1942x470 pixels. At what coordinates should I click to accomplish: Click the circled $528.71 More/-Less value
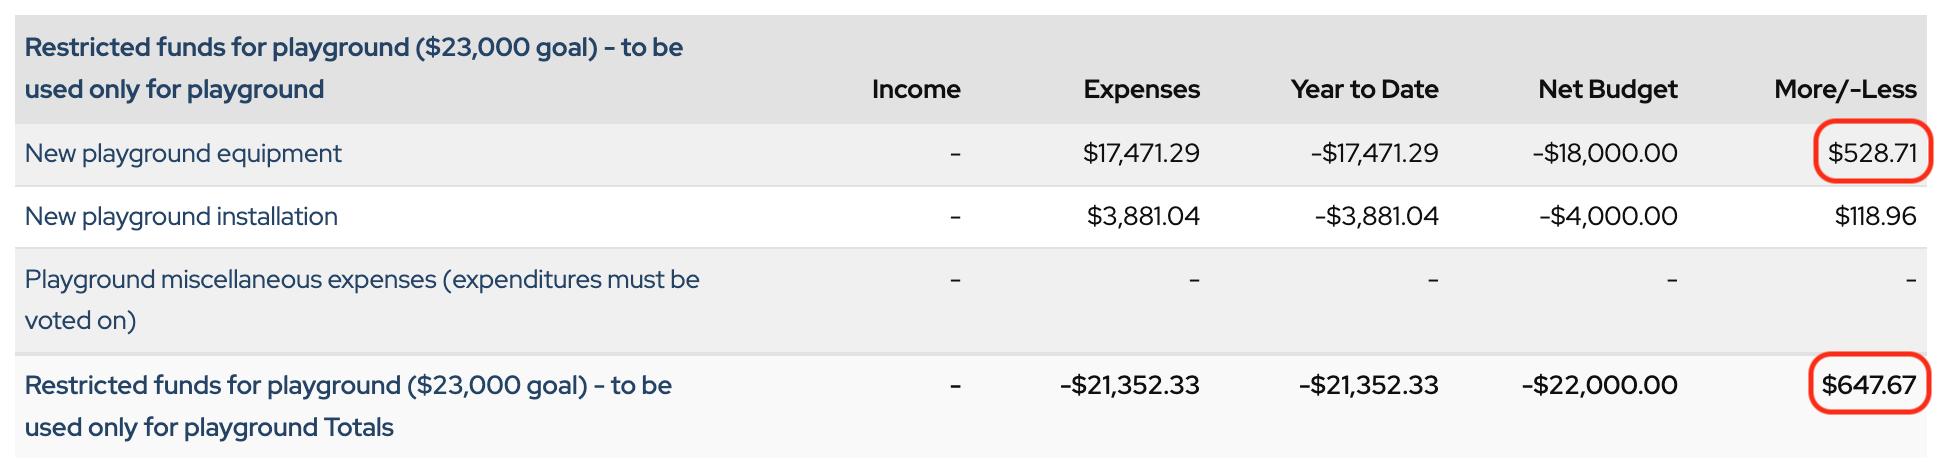click(1872, 153)
